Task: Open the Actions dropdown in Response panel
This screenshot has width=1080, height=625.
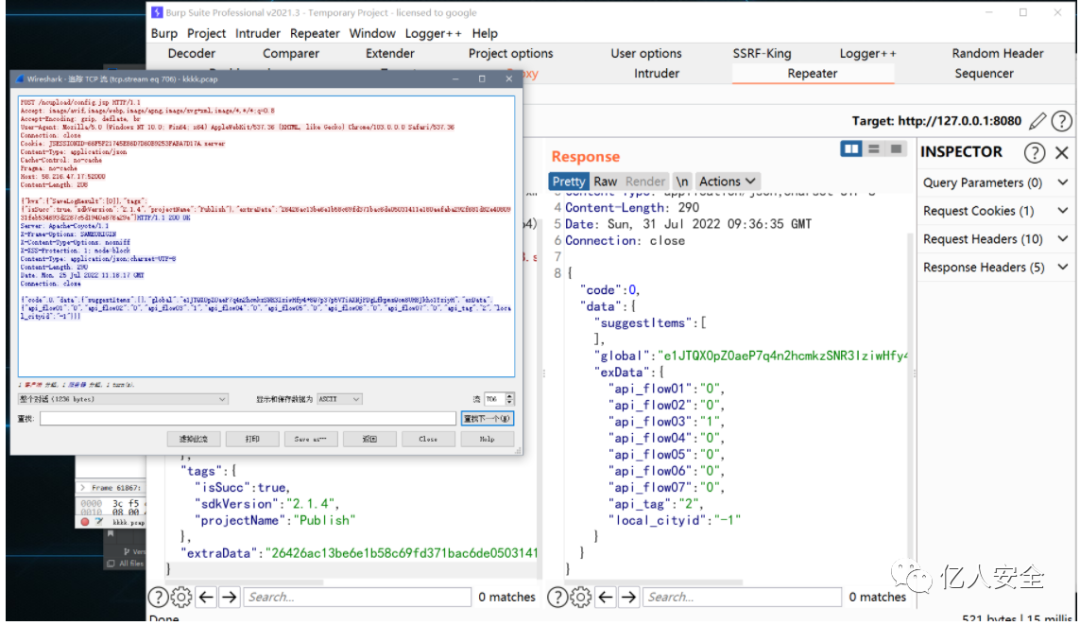Action: (x=727, y=181)
